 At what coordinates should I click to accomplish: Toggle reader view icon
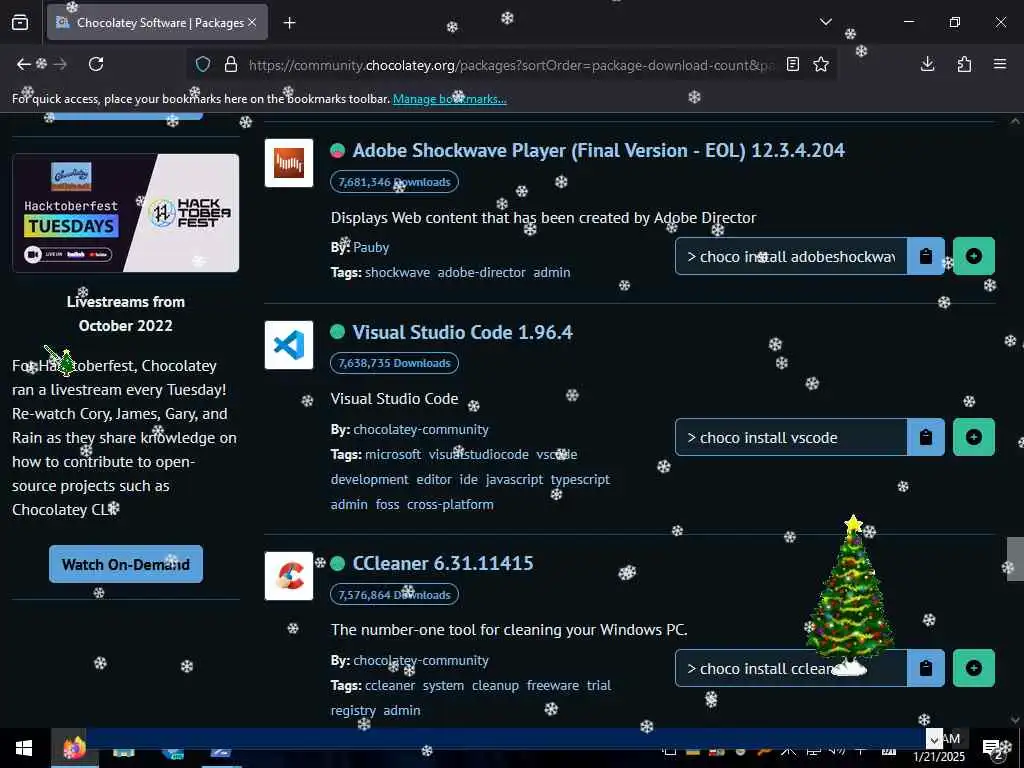tap(793, 64)
